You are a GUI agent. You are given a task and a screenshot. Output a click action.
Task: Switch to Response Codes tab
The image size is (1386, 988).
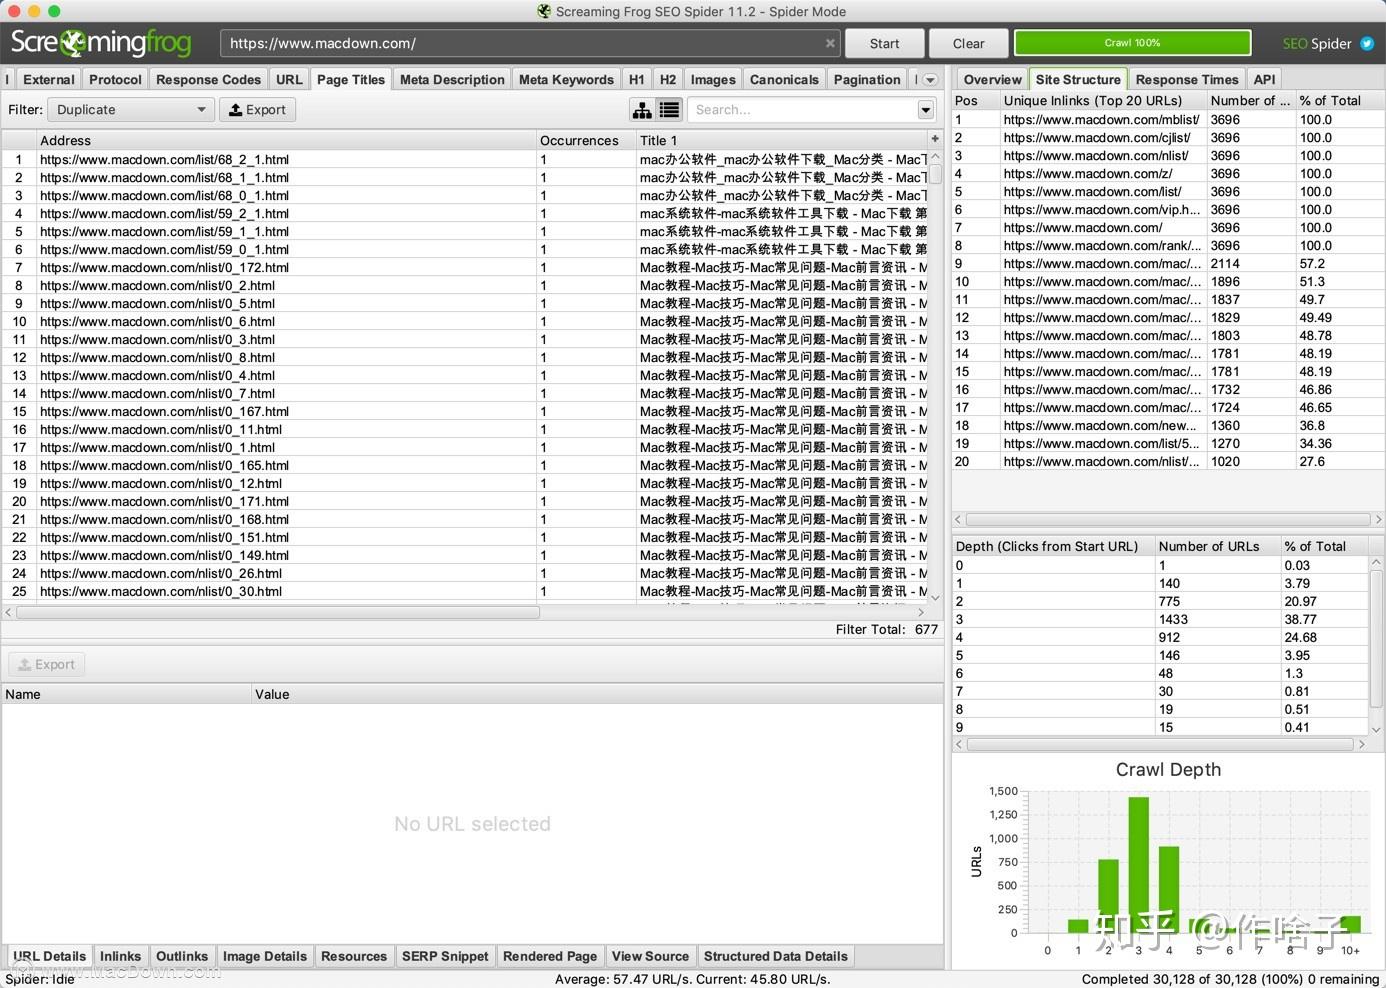pyautogui.click(x=208, y=80)
